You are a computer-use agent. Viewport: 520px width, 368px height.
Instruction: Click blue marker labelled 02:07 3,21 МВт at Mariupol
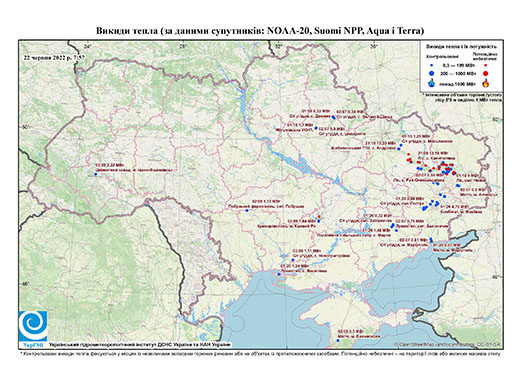[431, 240]
